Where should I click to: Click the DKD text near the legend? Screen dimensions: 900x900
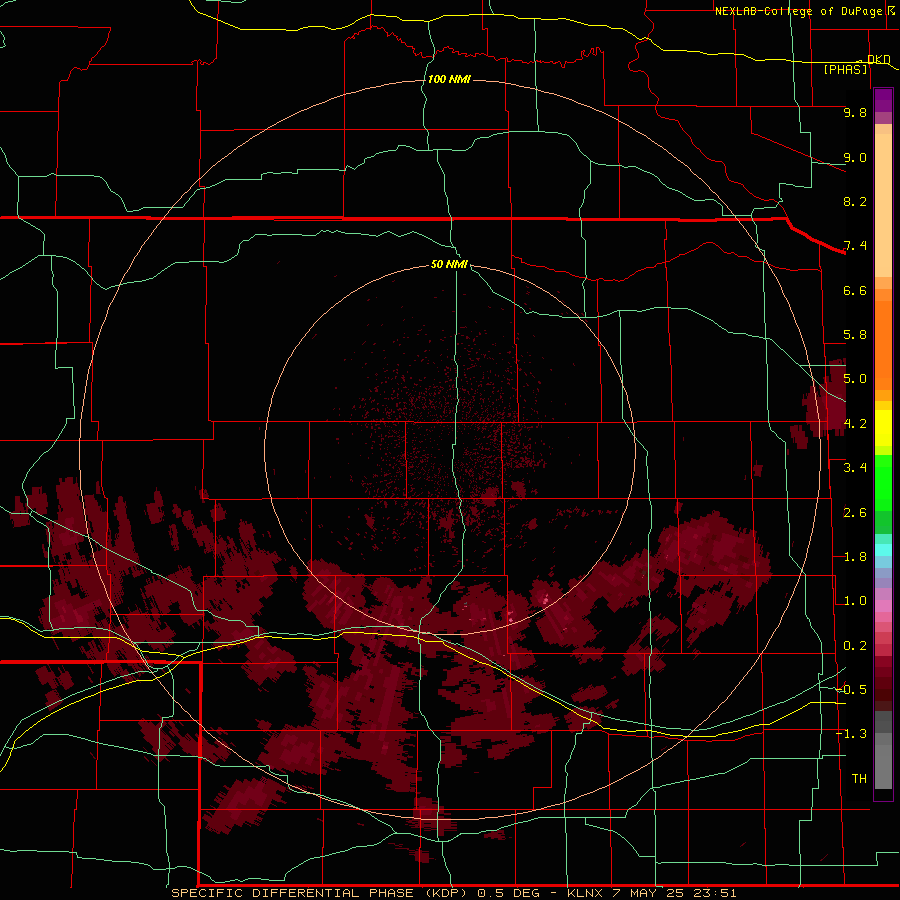pos(878,59)
